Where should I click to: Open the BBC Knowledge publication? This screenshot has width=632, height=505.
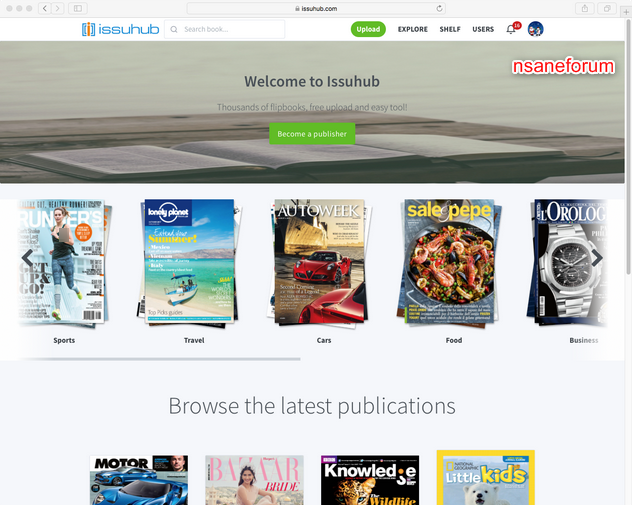[370, 480]
